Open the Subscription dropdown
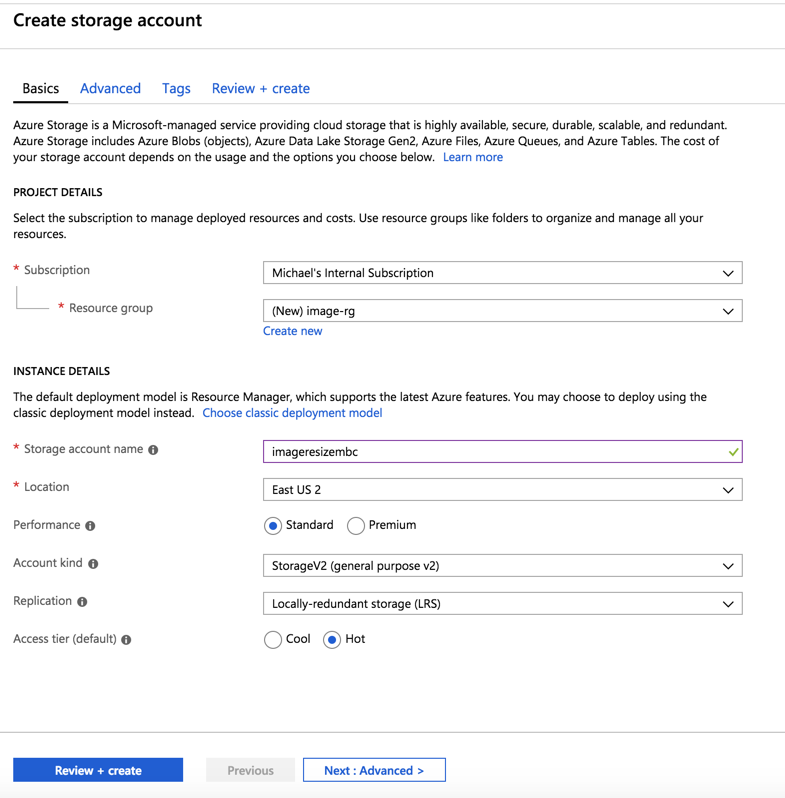 coord(502,273)
